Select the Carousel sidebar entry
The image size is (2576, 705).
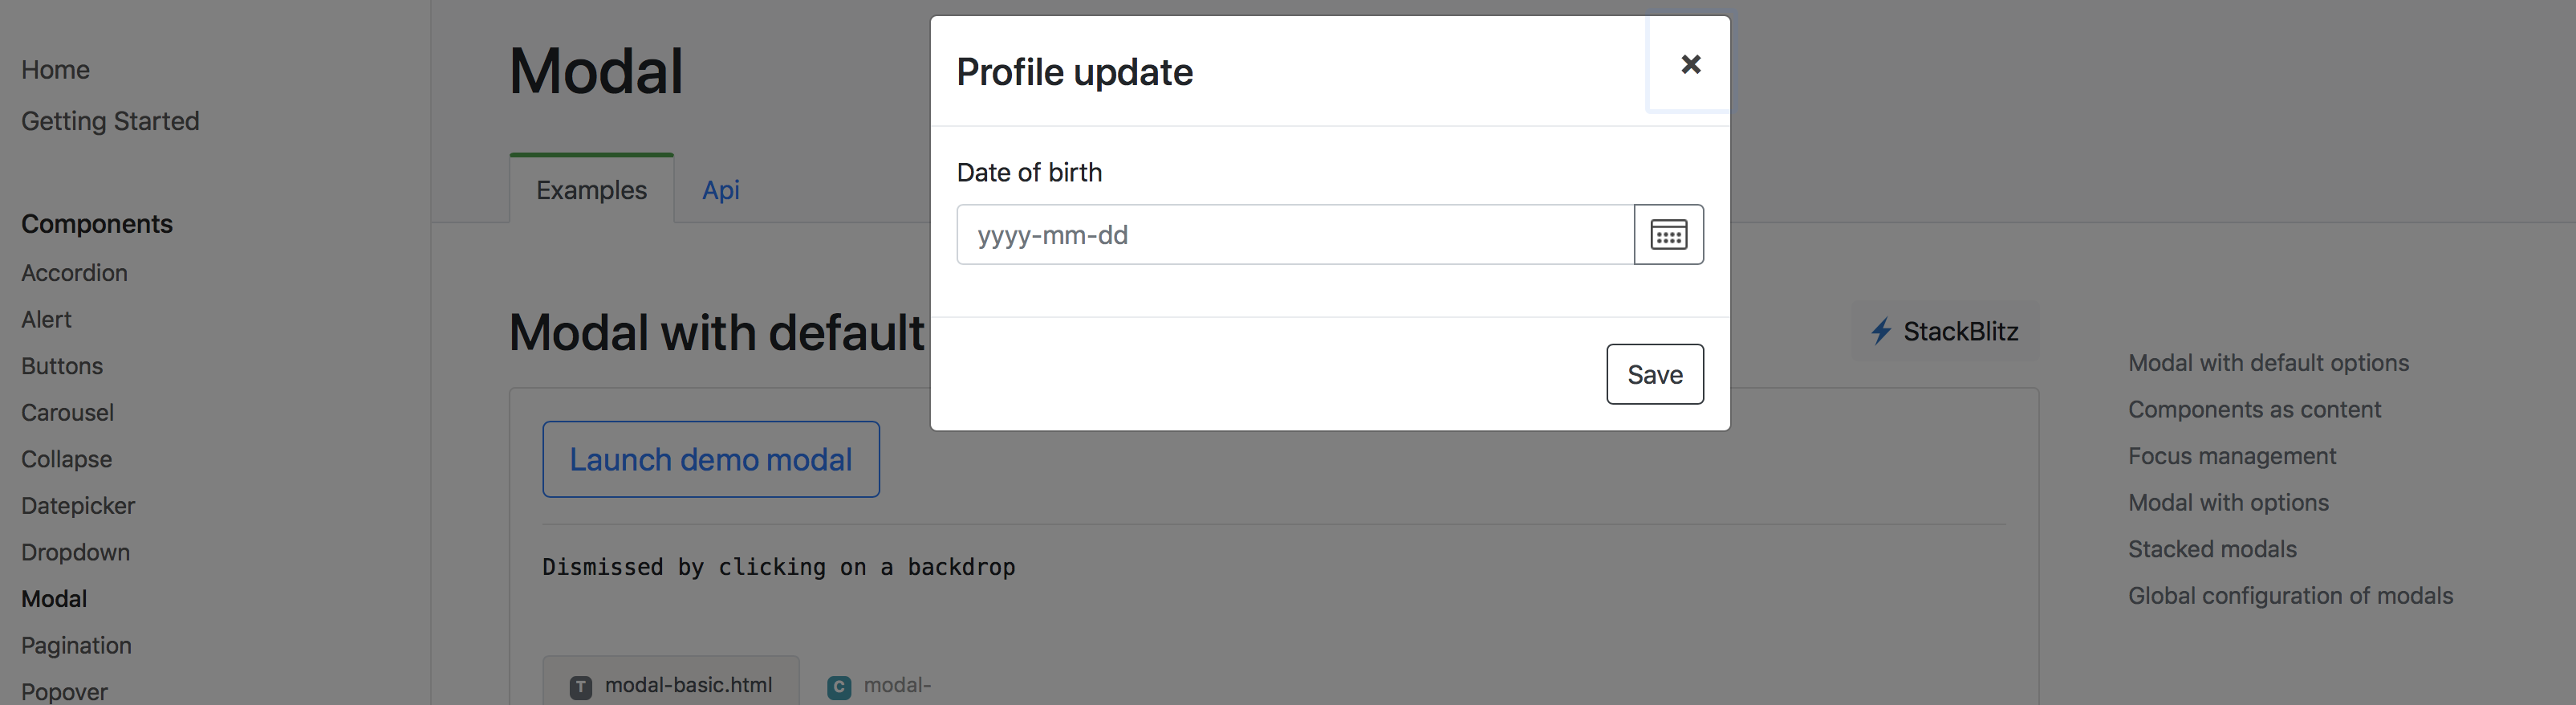coord(66,412)
